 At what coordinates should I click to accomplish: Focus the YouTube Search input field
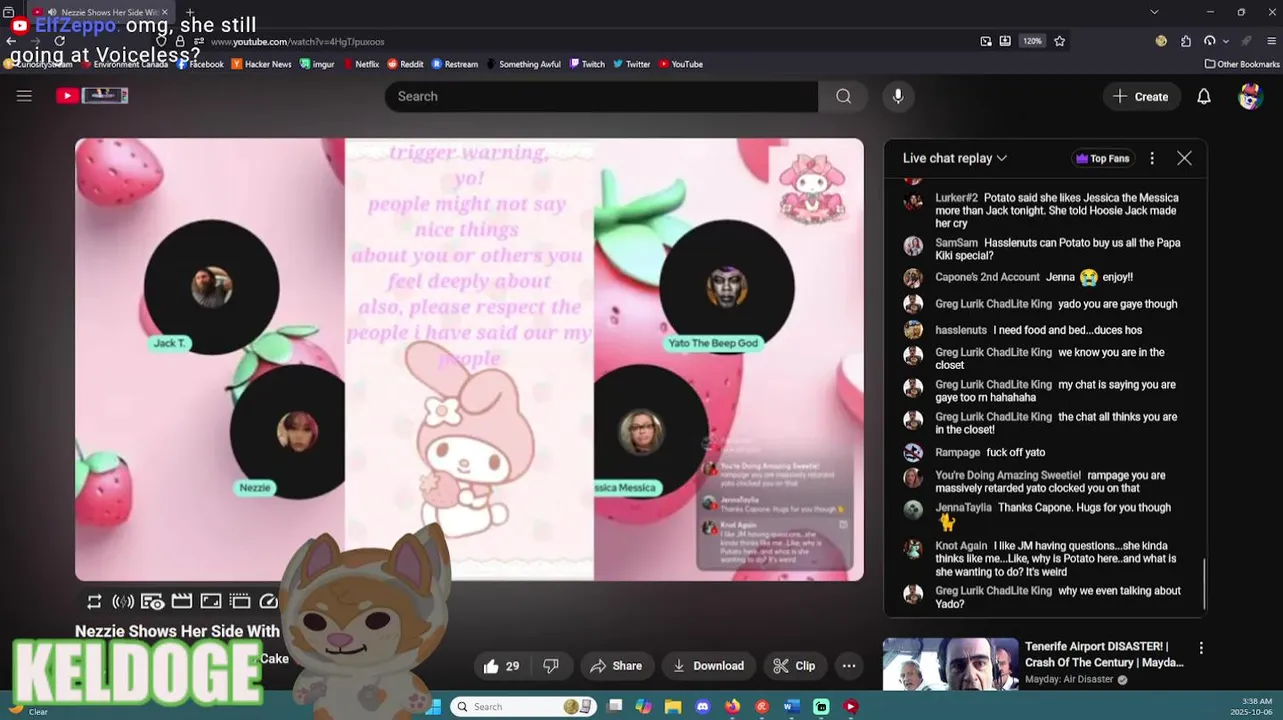(x=601, y=96)
